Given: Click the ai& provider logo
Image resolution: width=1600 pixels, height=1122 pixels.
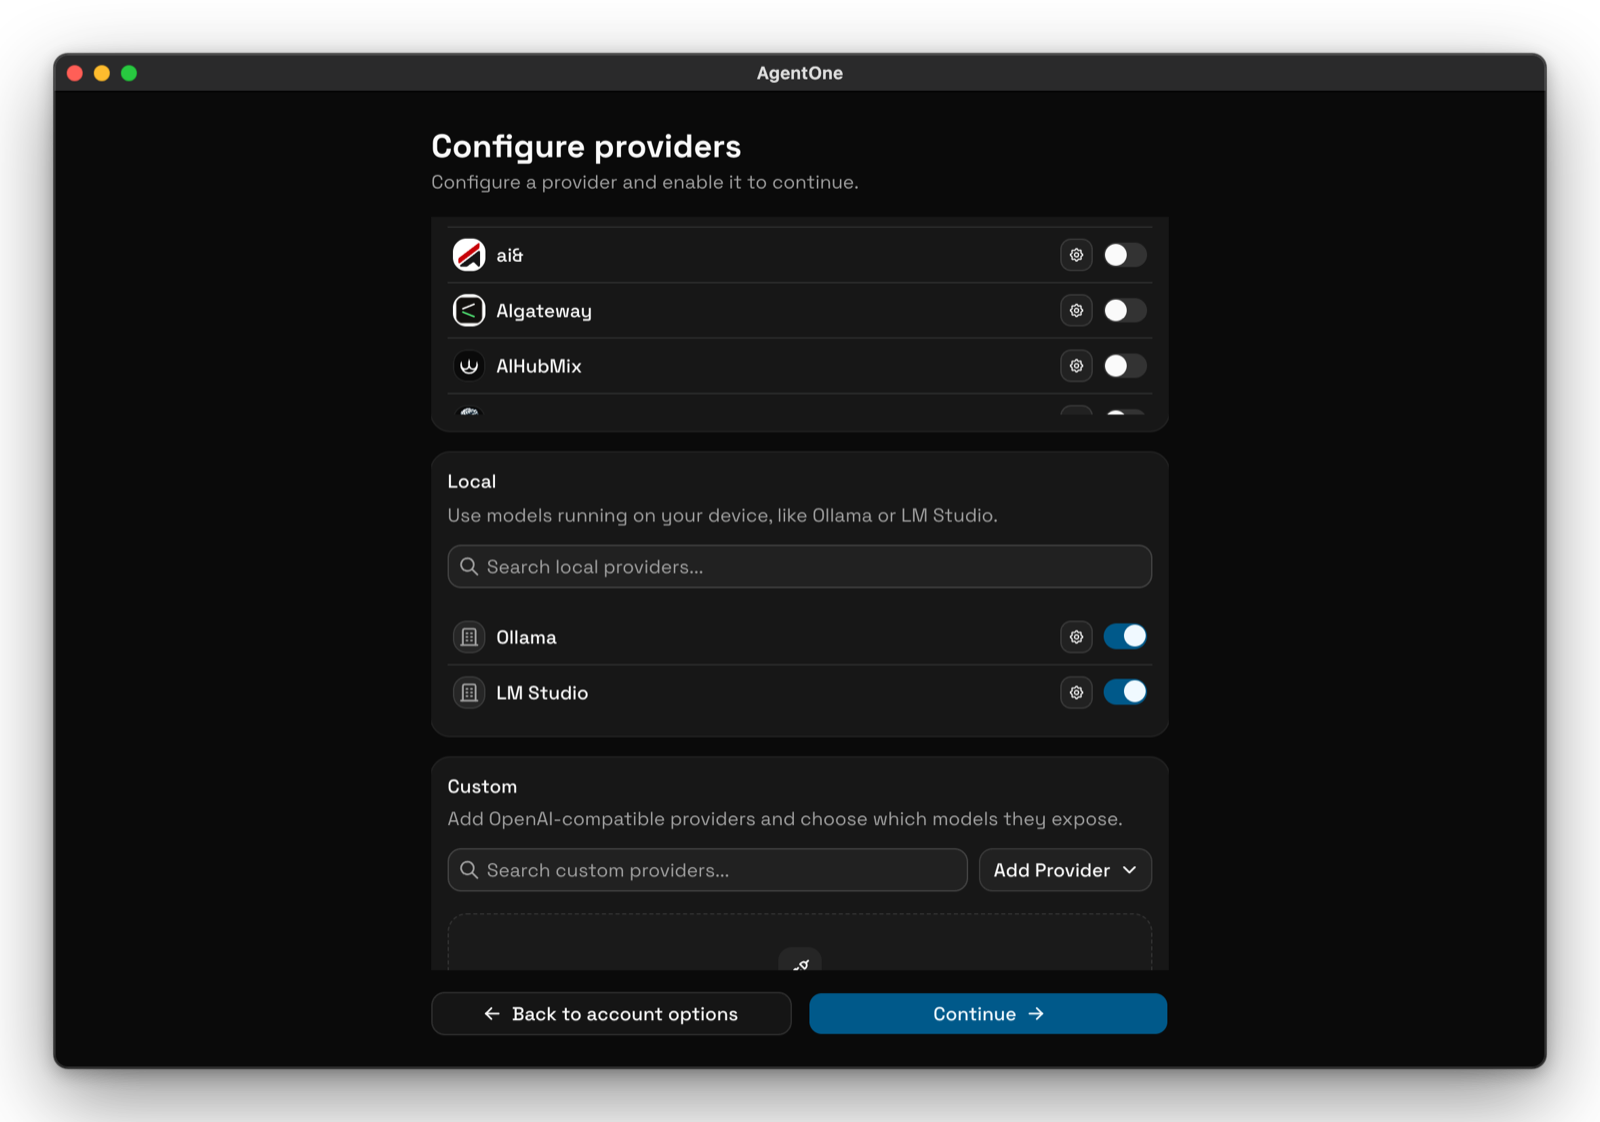Looking at the screenshot, I should tap(469, 255).
